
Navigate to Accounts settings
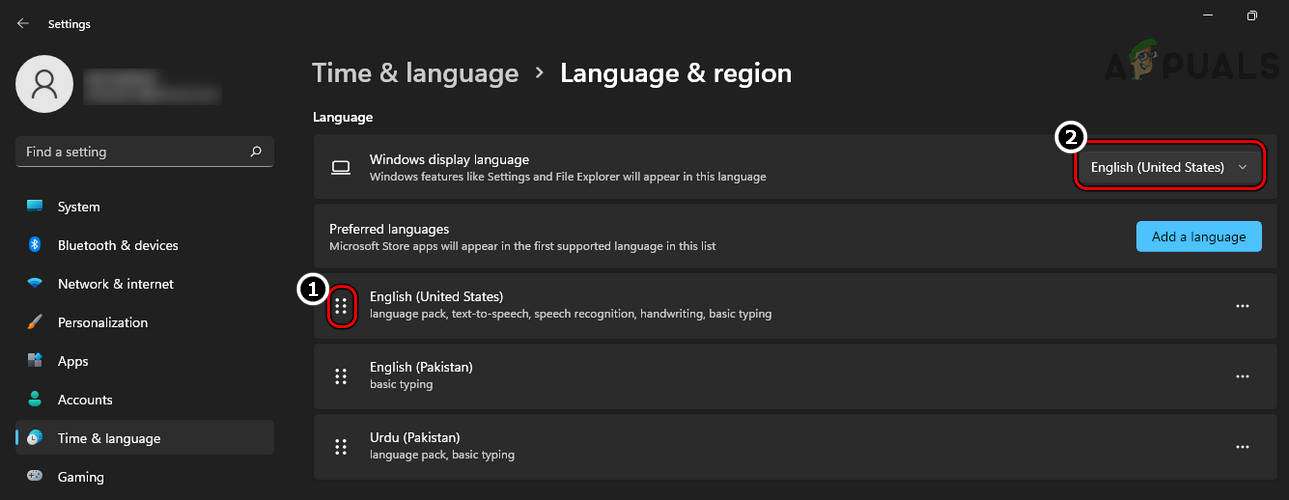click(x=85, y=400)
